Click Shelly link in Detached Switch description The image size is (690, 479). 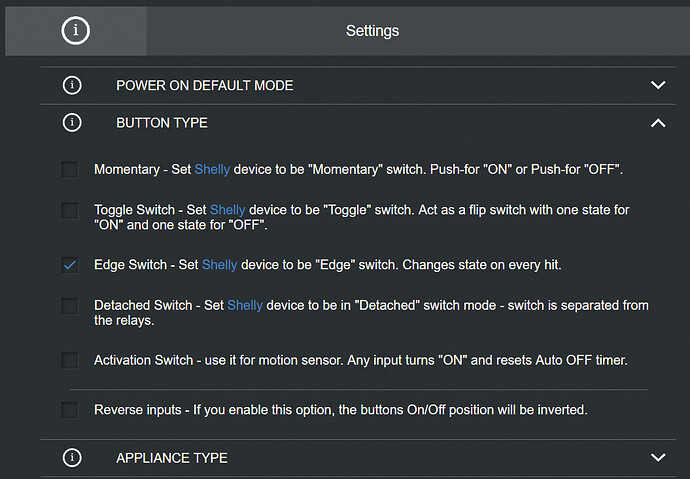(x=245, y=305)
